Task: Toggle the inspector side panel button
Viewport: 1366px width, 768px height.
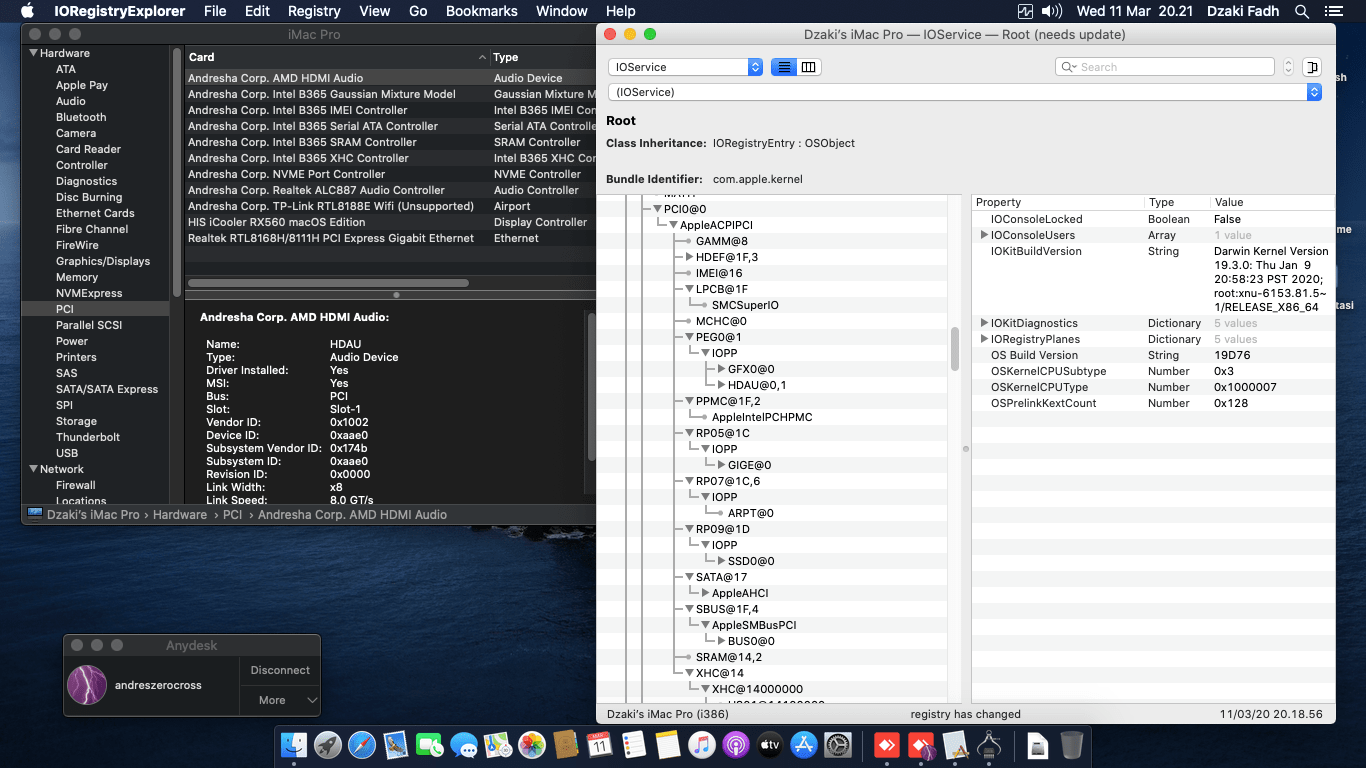Action: [1311, 67]
